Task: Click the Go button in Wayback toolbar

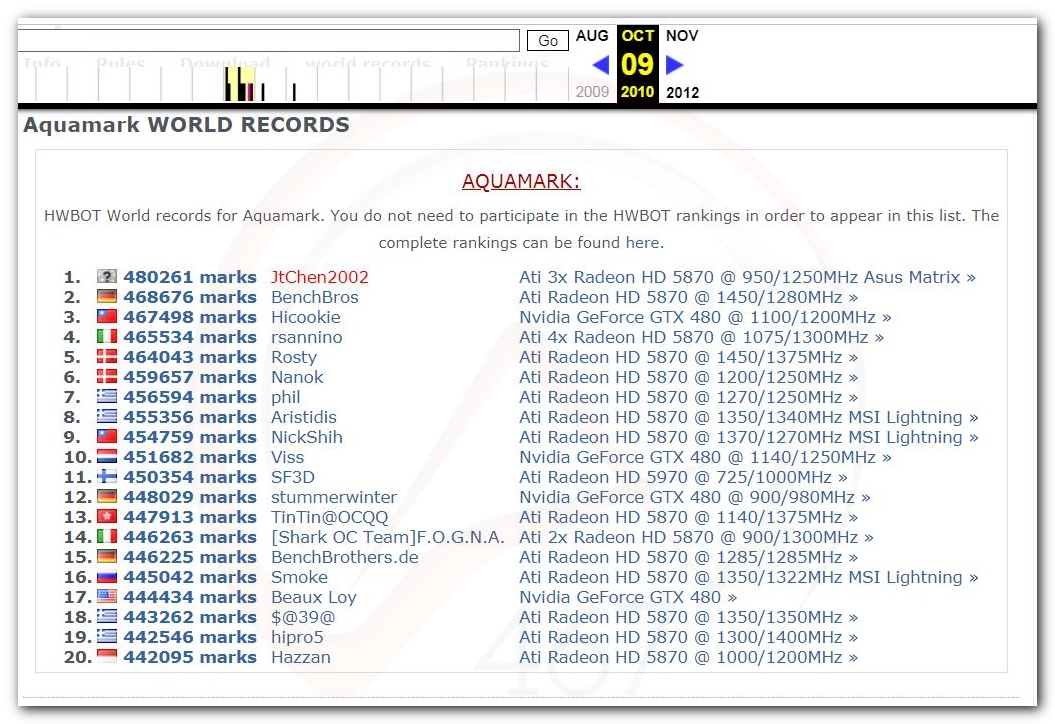Action: coord(548,41)
